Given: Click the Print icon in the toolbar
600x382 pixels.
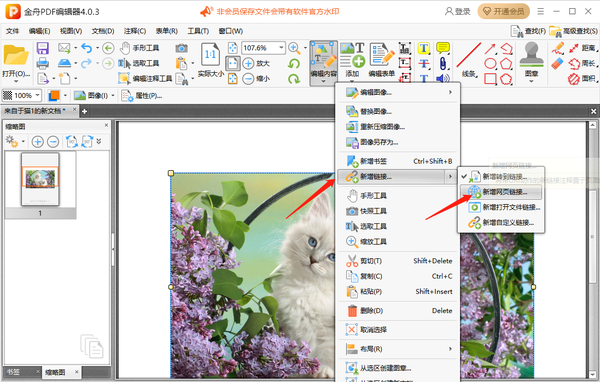Looking at the screenshot, I should click(x=42, y=64).
